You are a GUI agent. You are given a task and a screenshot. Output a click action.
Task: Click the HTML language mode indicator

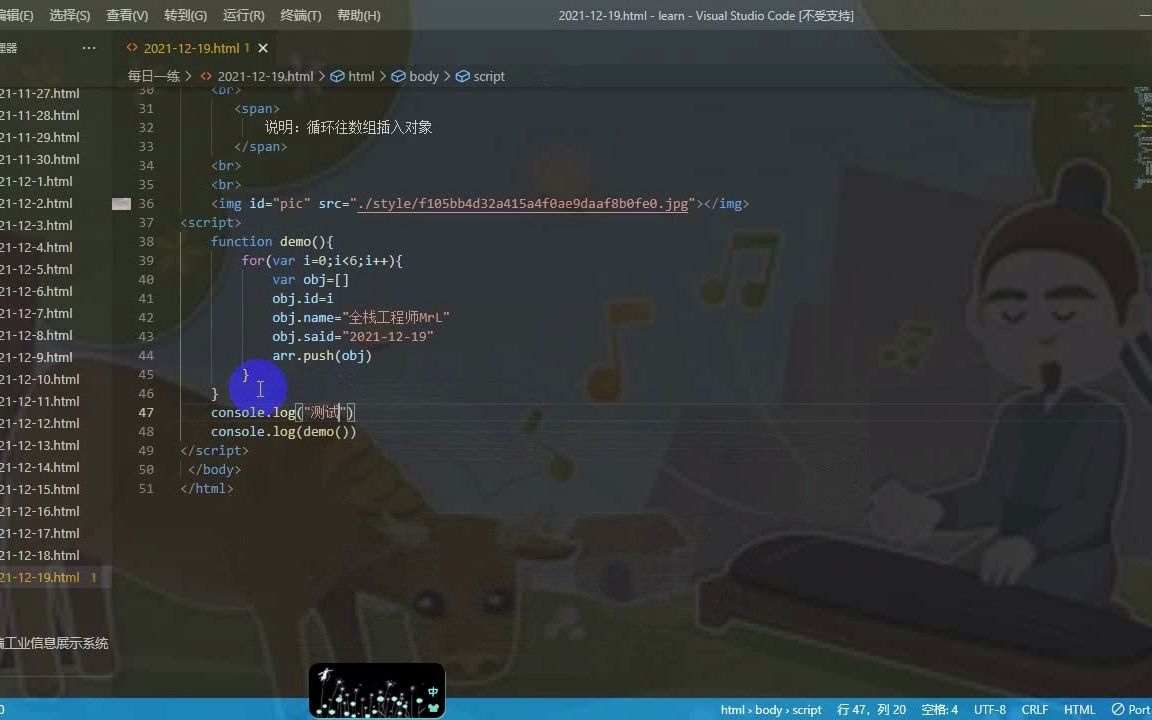click(x=1080, y=710)
